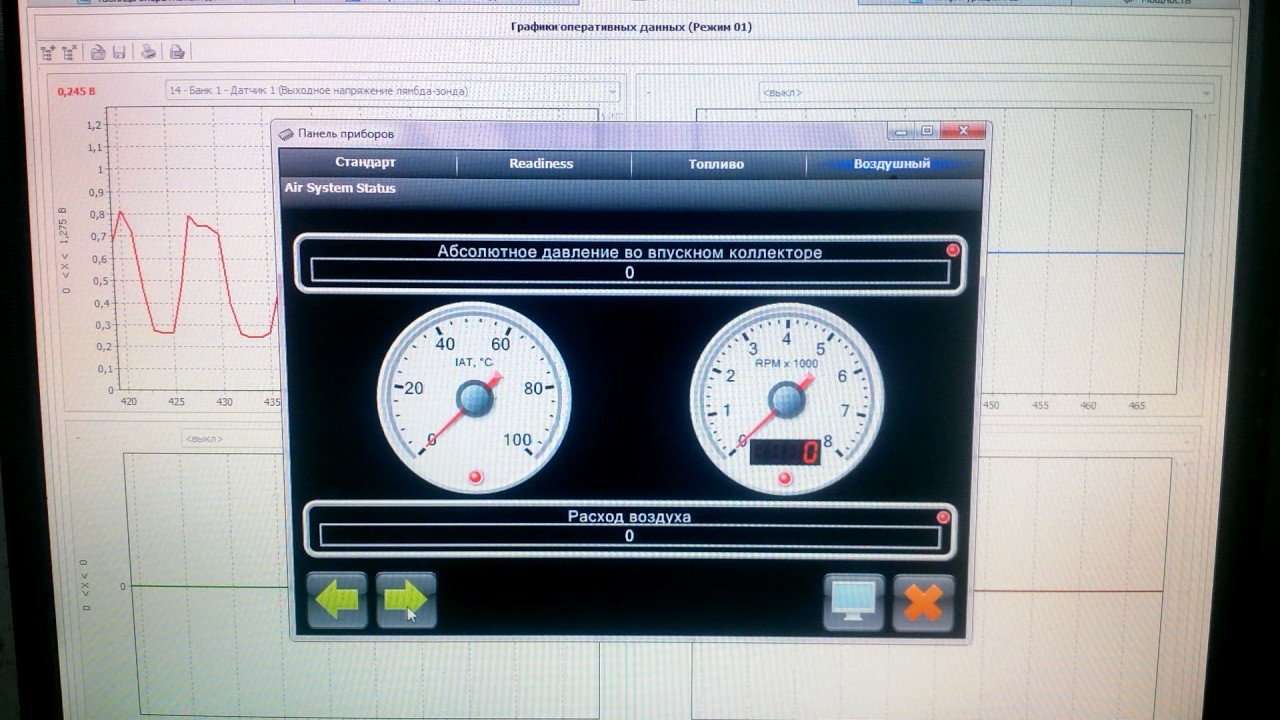The height and width of the screenshot is (720, 1280).
Task: Click the red LED under the IAT gauge
Action: 476,477
